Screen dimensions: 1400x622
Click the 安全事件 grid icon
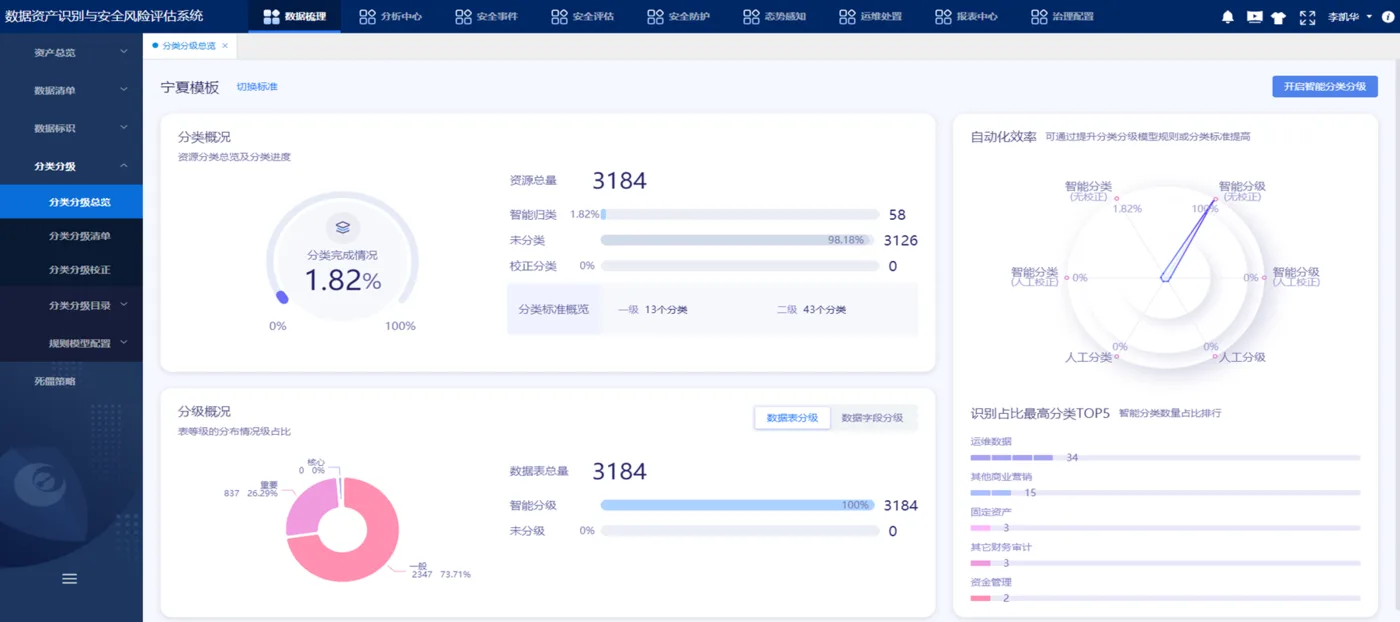(463, 16)
